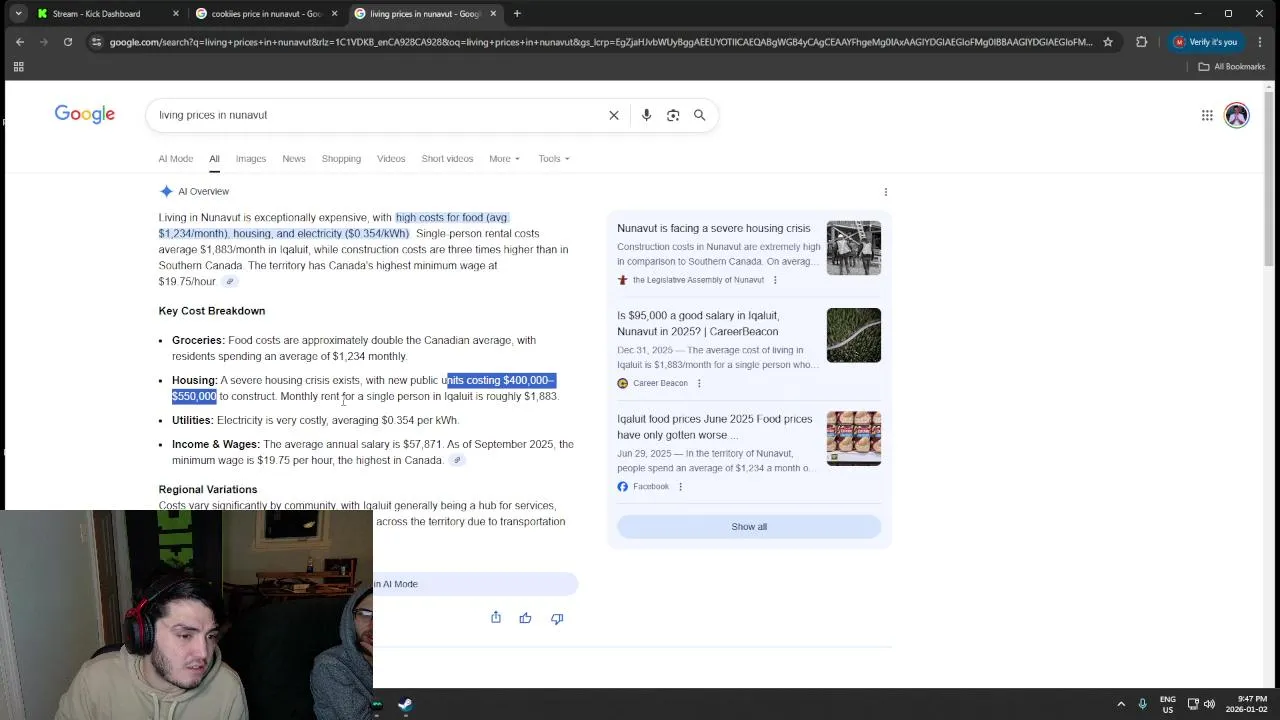This screenshot has height=720, width=1280.
Task: Reload the page
Action: coord(68,42)
